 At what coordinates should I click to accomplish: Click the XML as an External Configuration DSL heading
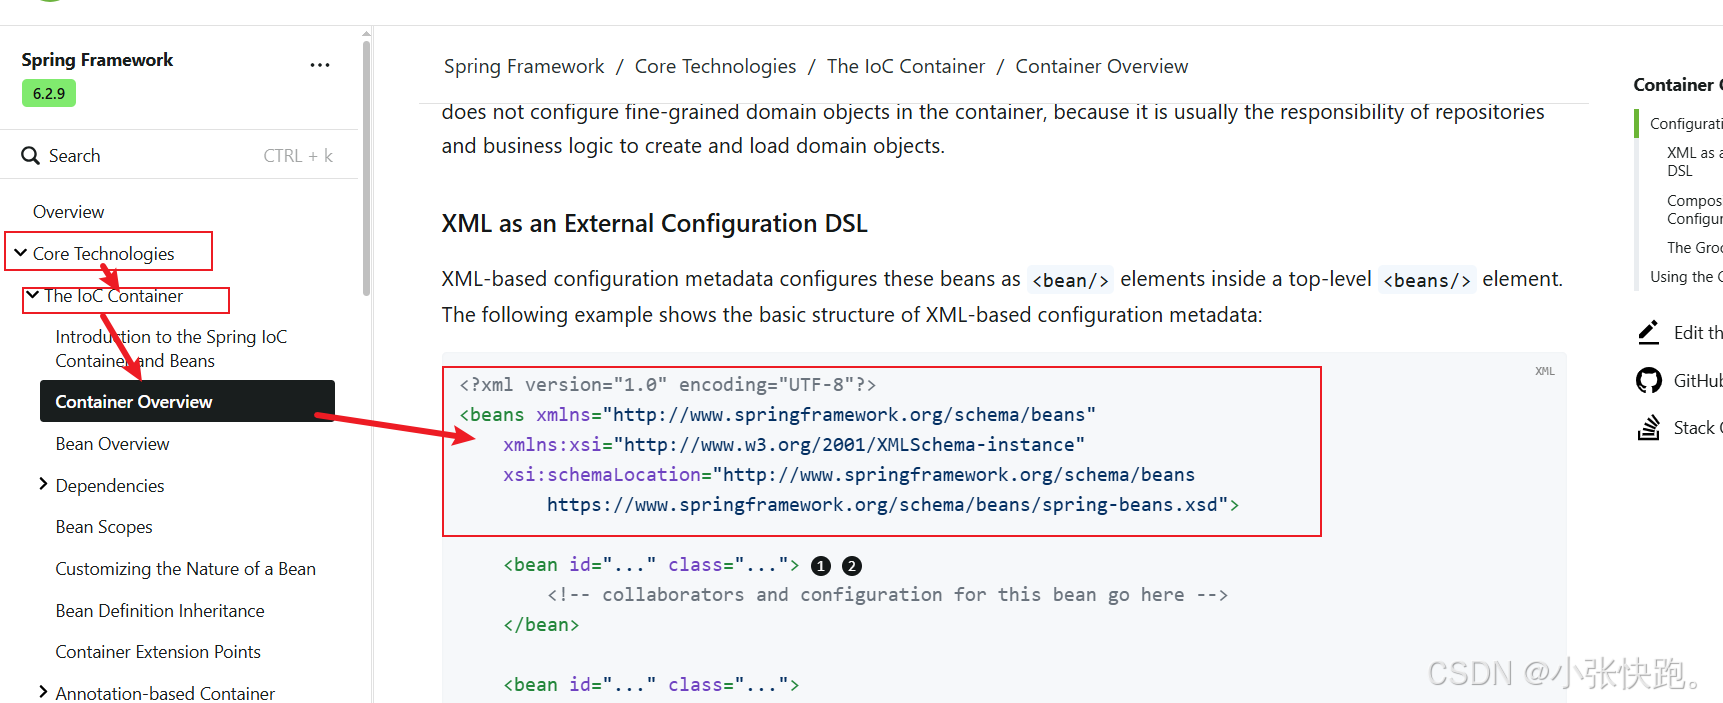point(654,223)
